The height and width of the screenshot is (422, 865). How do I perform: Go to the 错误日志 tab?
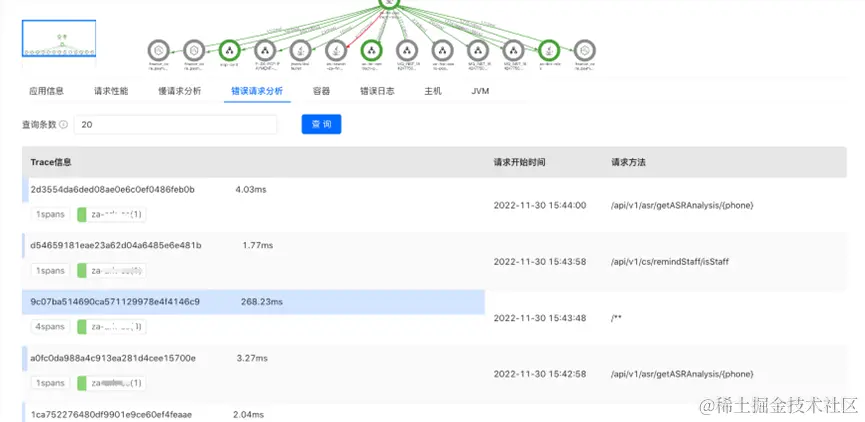[x=377, y=91]
